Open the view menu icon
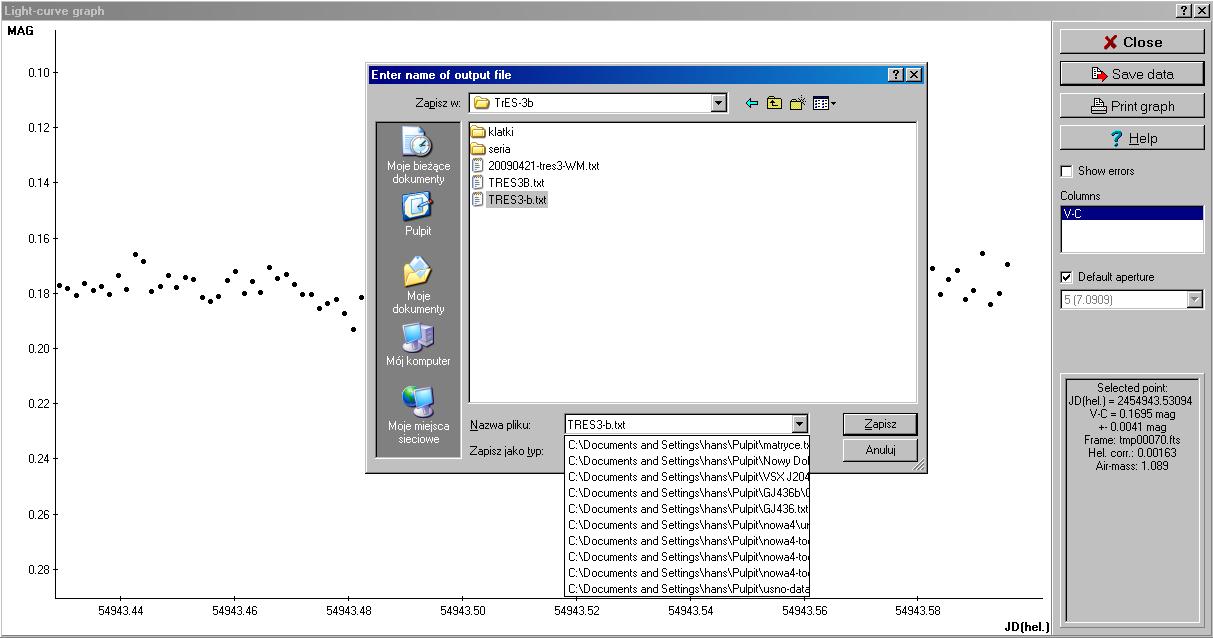Viewport: 1213px width, 638px height. coord(823,103)
